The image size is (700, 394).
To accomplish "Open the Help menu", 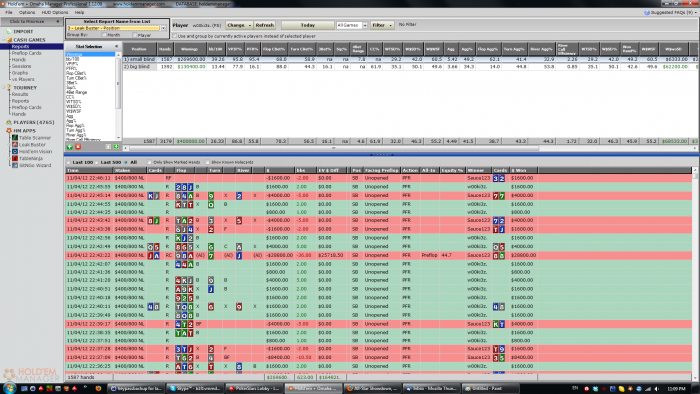I will tap(79, 12).
